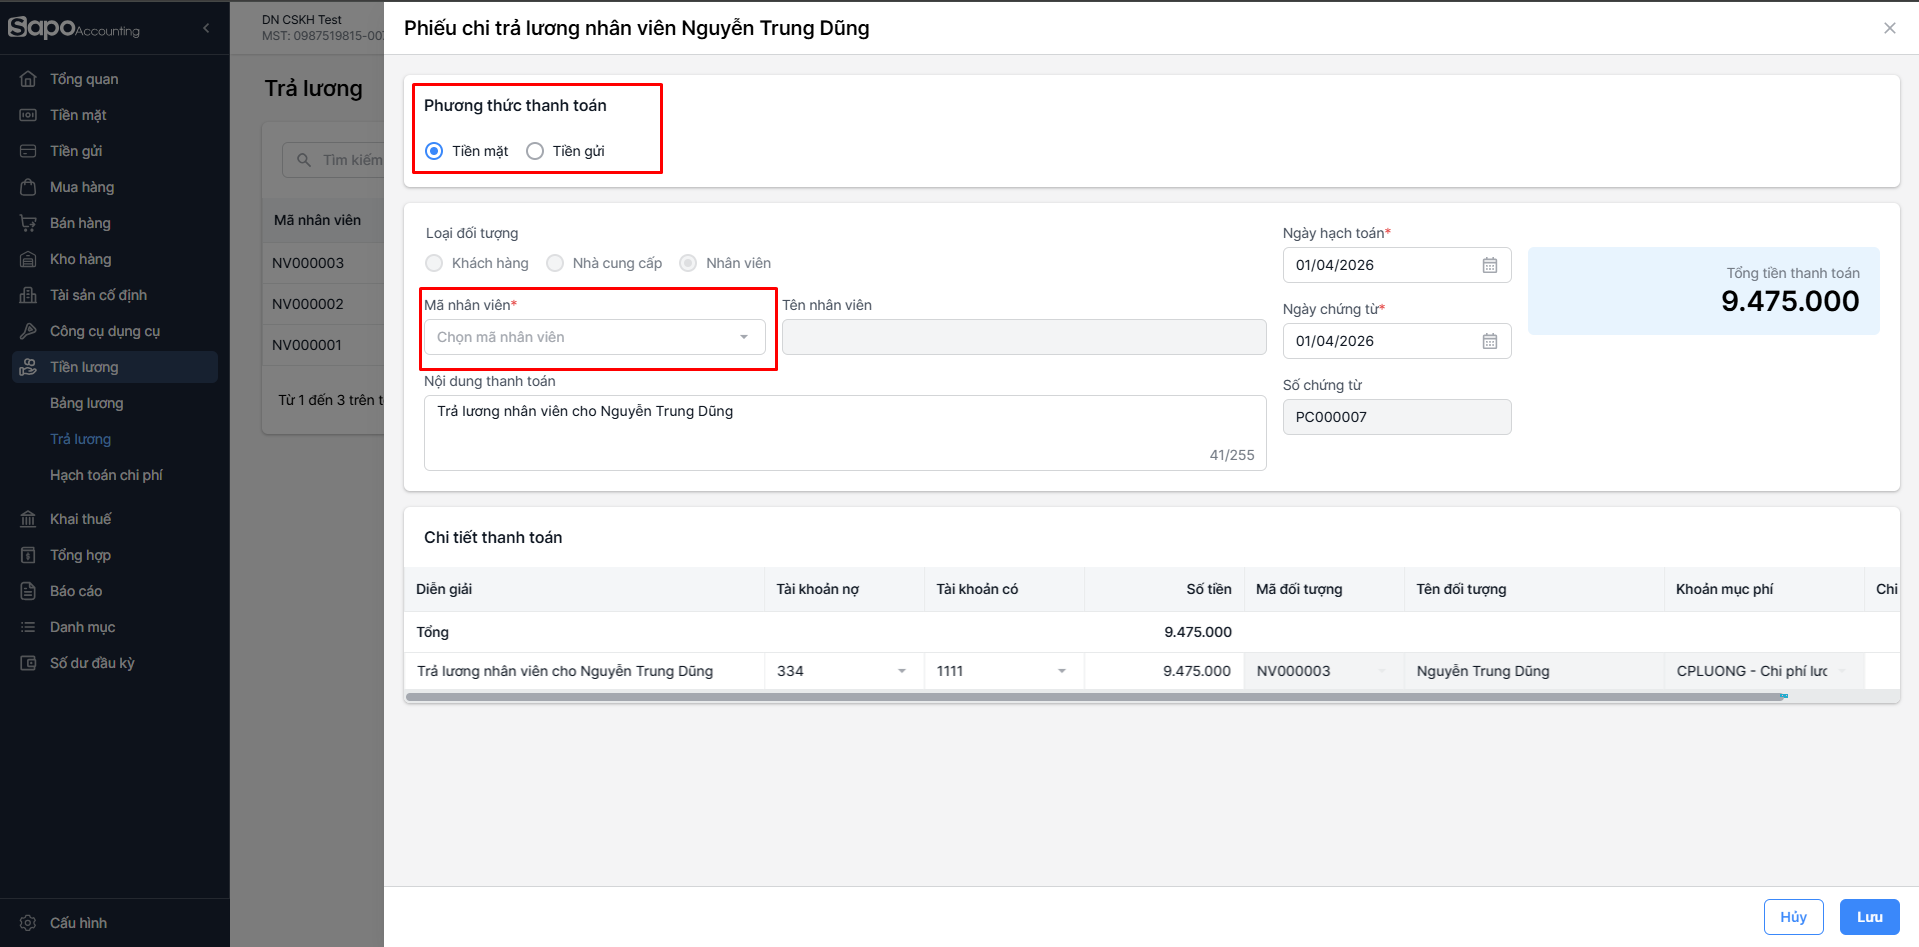This screenshot has width=1919, height=947.
Task: Click the Mua hàng shopping bag icon
Action: click(28, 187)
